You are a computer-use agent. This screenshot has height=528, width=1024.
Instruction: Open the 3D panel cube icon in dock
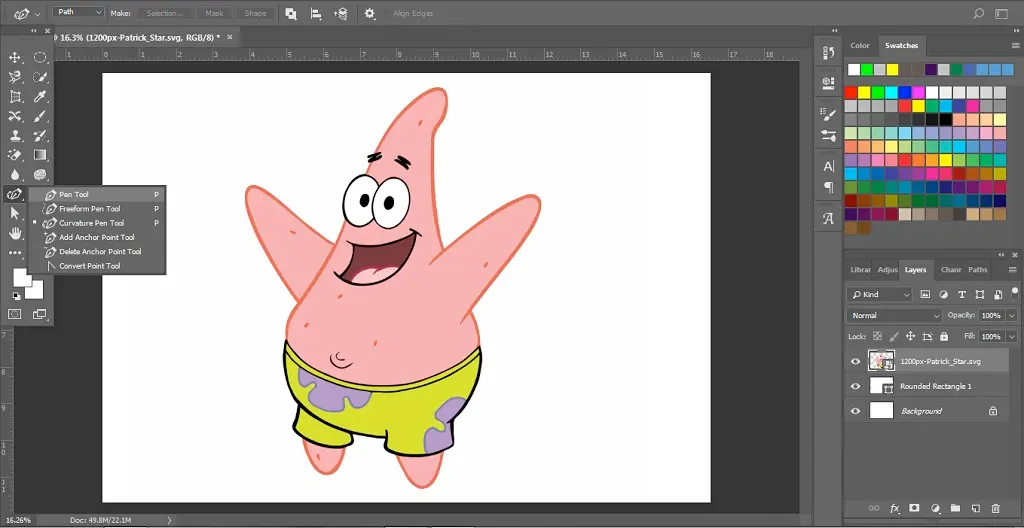(x=829, y=82)
